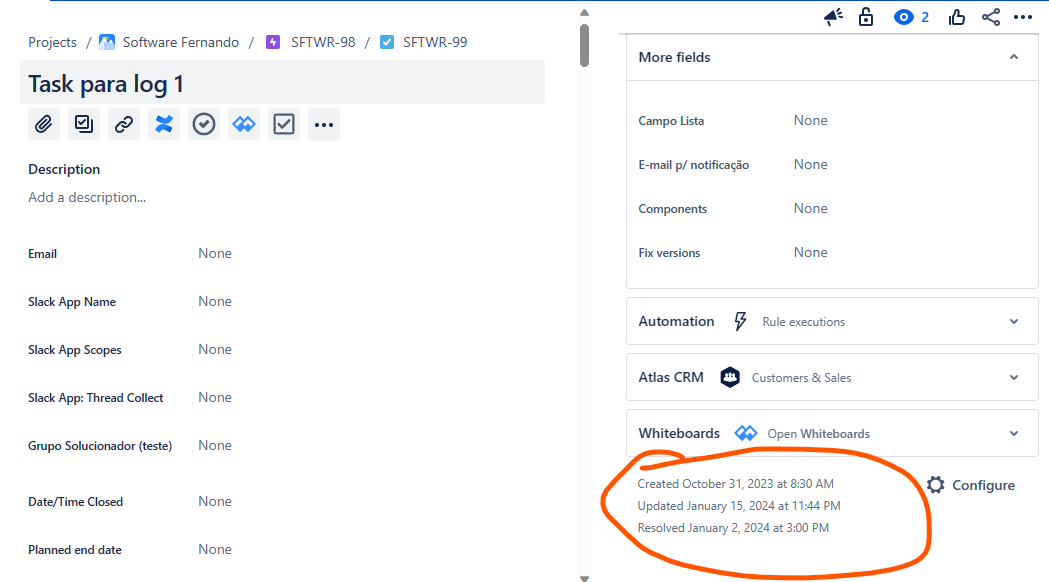The width and height of the screenshot is (1049, 582).
Task: Open the top-right more actions menu
Action: [x=1023, y=17]
